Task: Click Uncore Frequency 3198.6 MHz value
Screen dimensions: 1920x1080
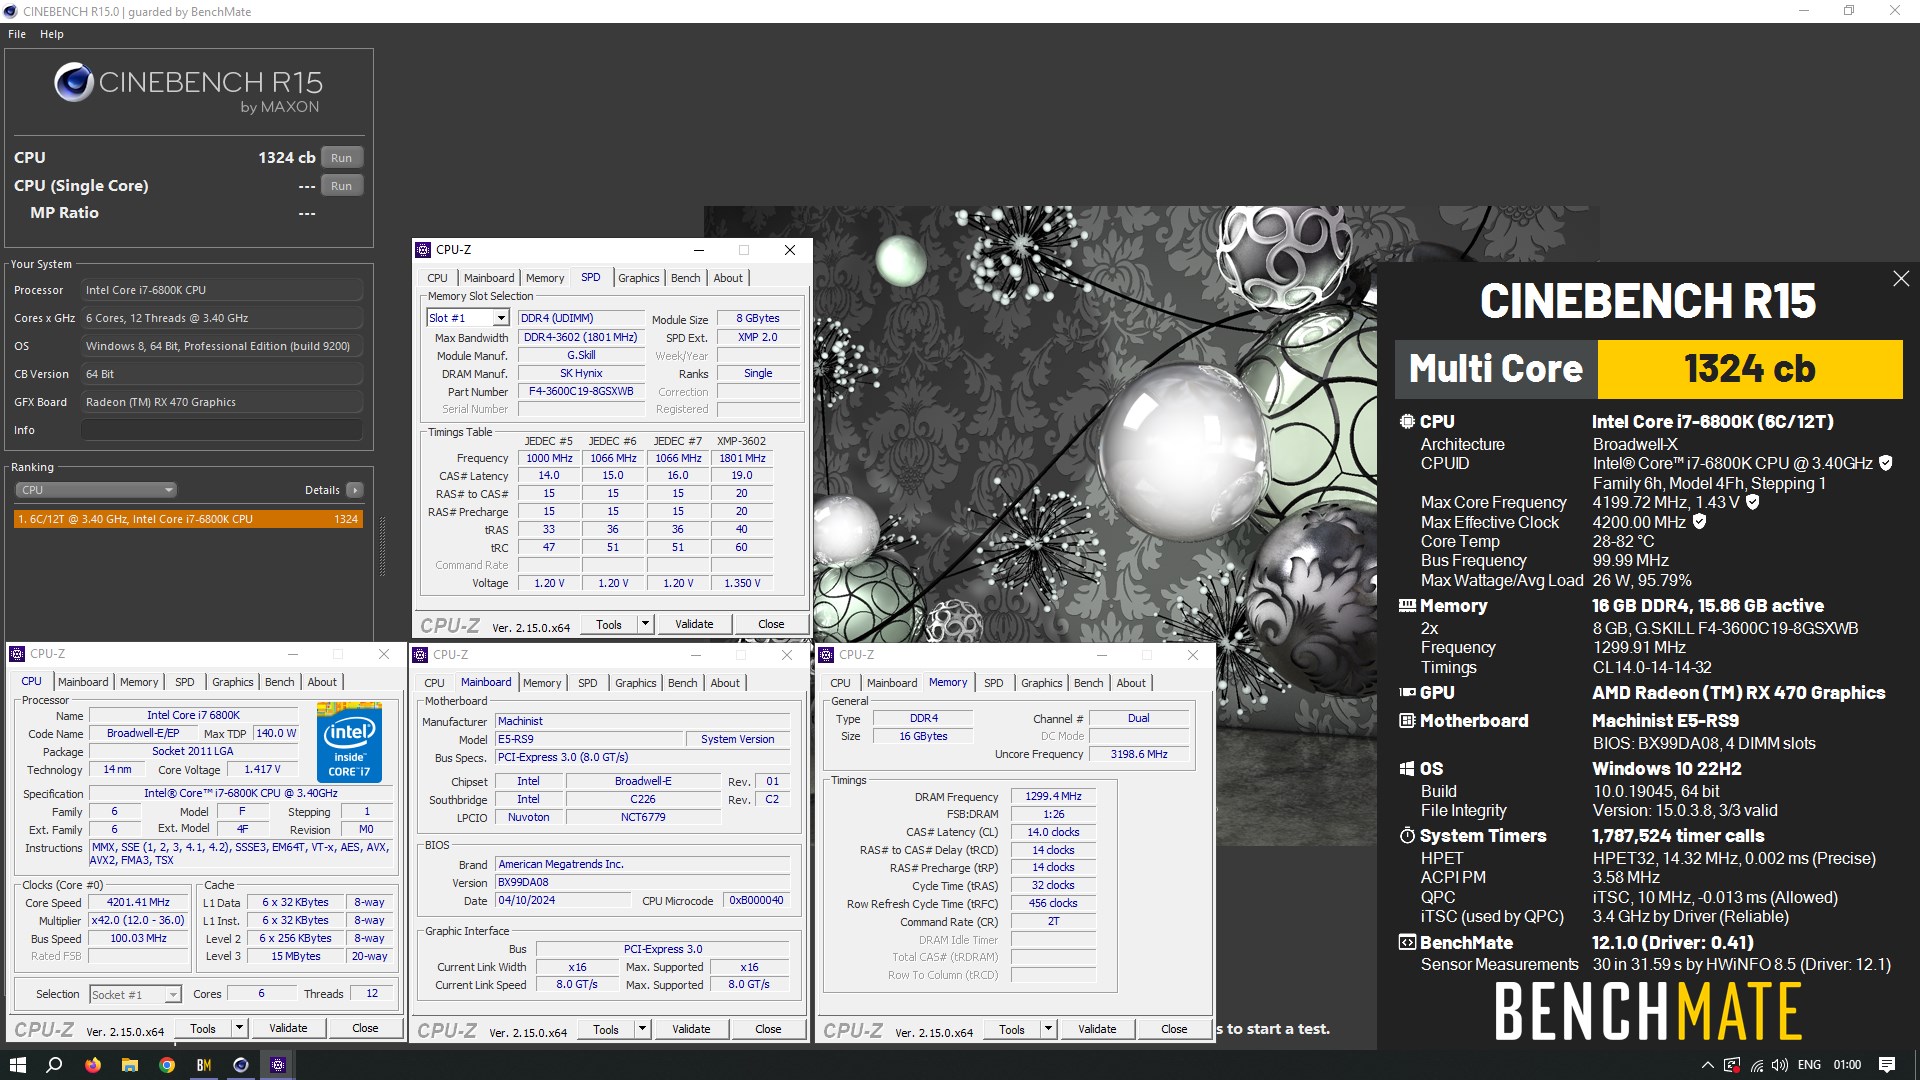Action: click(x=1138, y=754)
